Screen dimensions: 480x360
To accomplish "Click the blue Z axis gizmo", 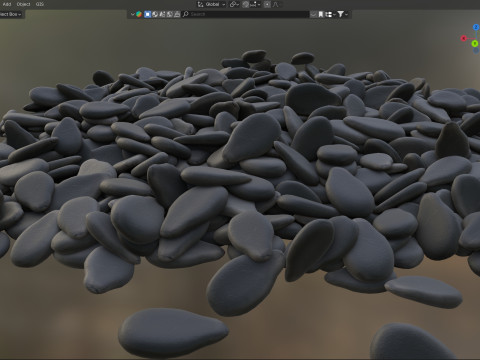I will click(476, 27).
